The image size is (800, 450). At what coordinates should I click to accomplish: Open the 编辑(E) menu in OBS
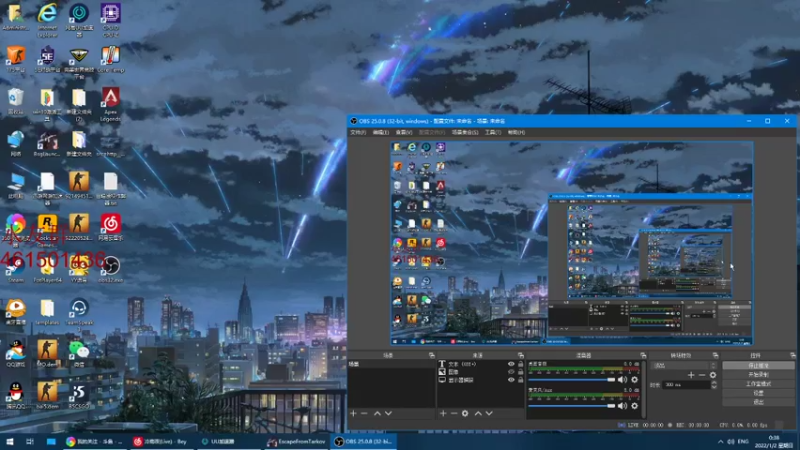tap(381, 132)
